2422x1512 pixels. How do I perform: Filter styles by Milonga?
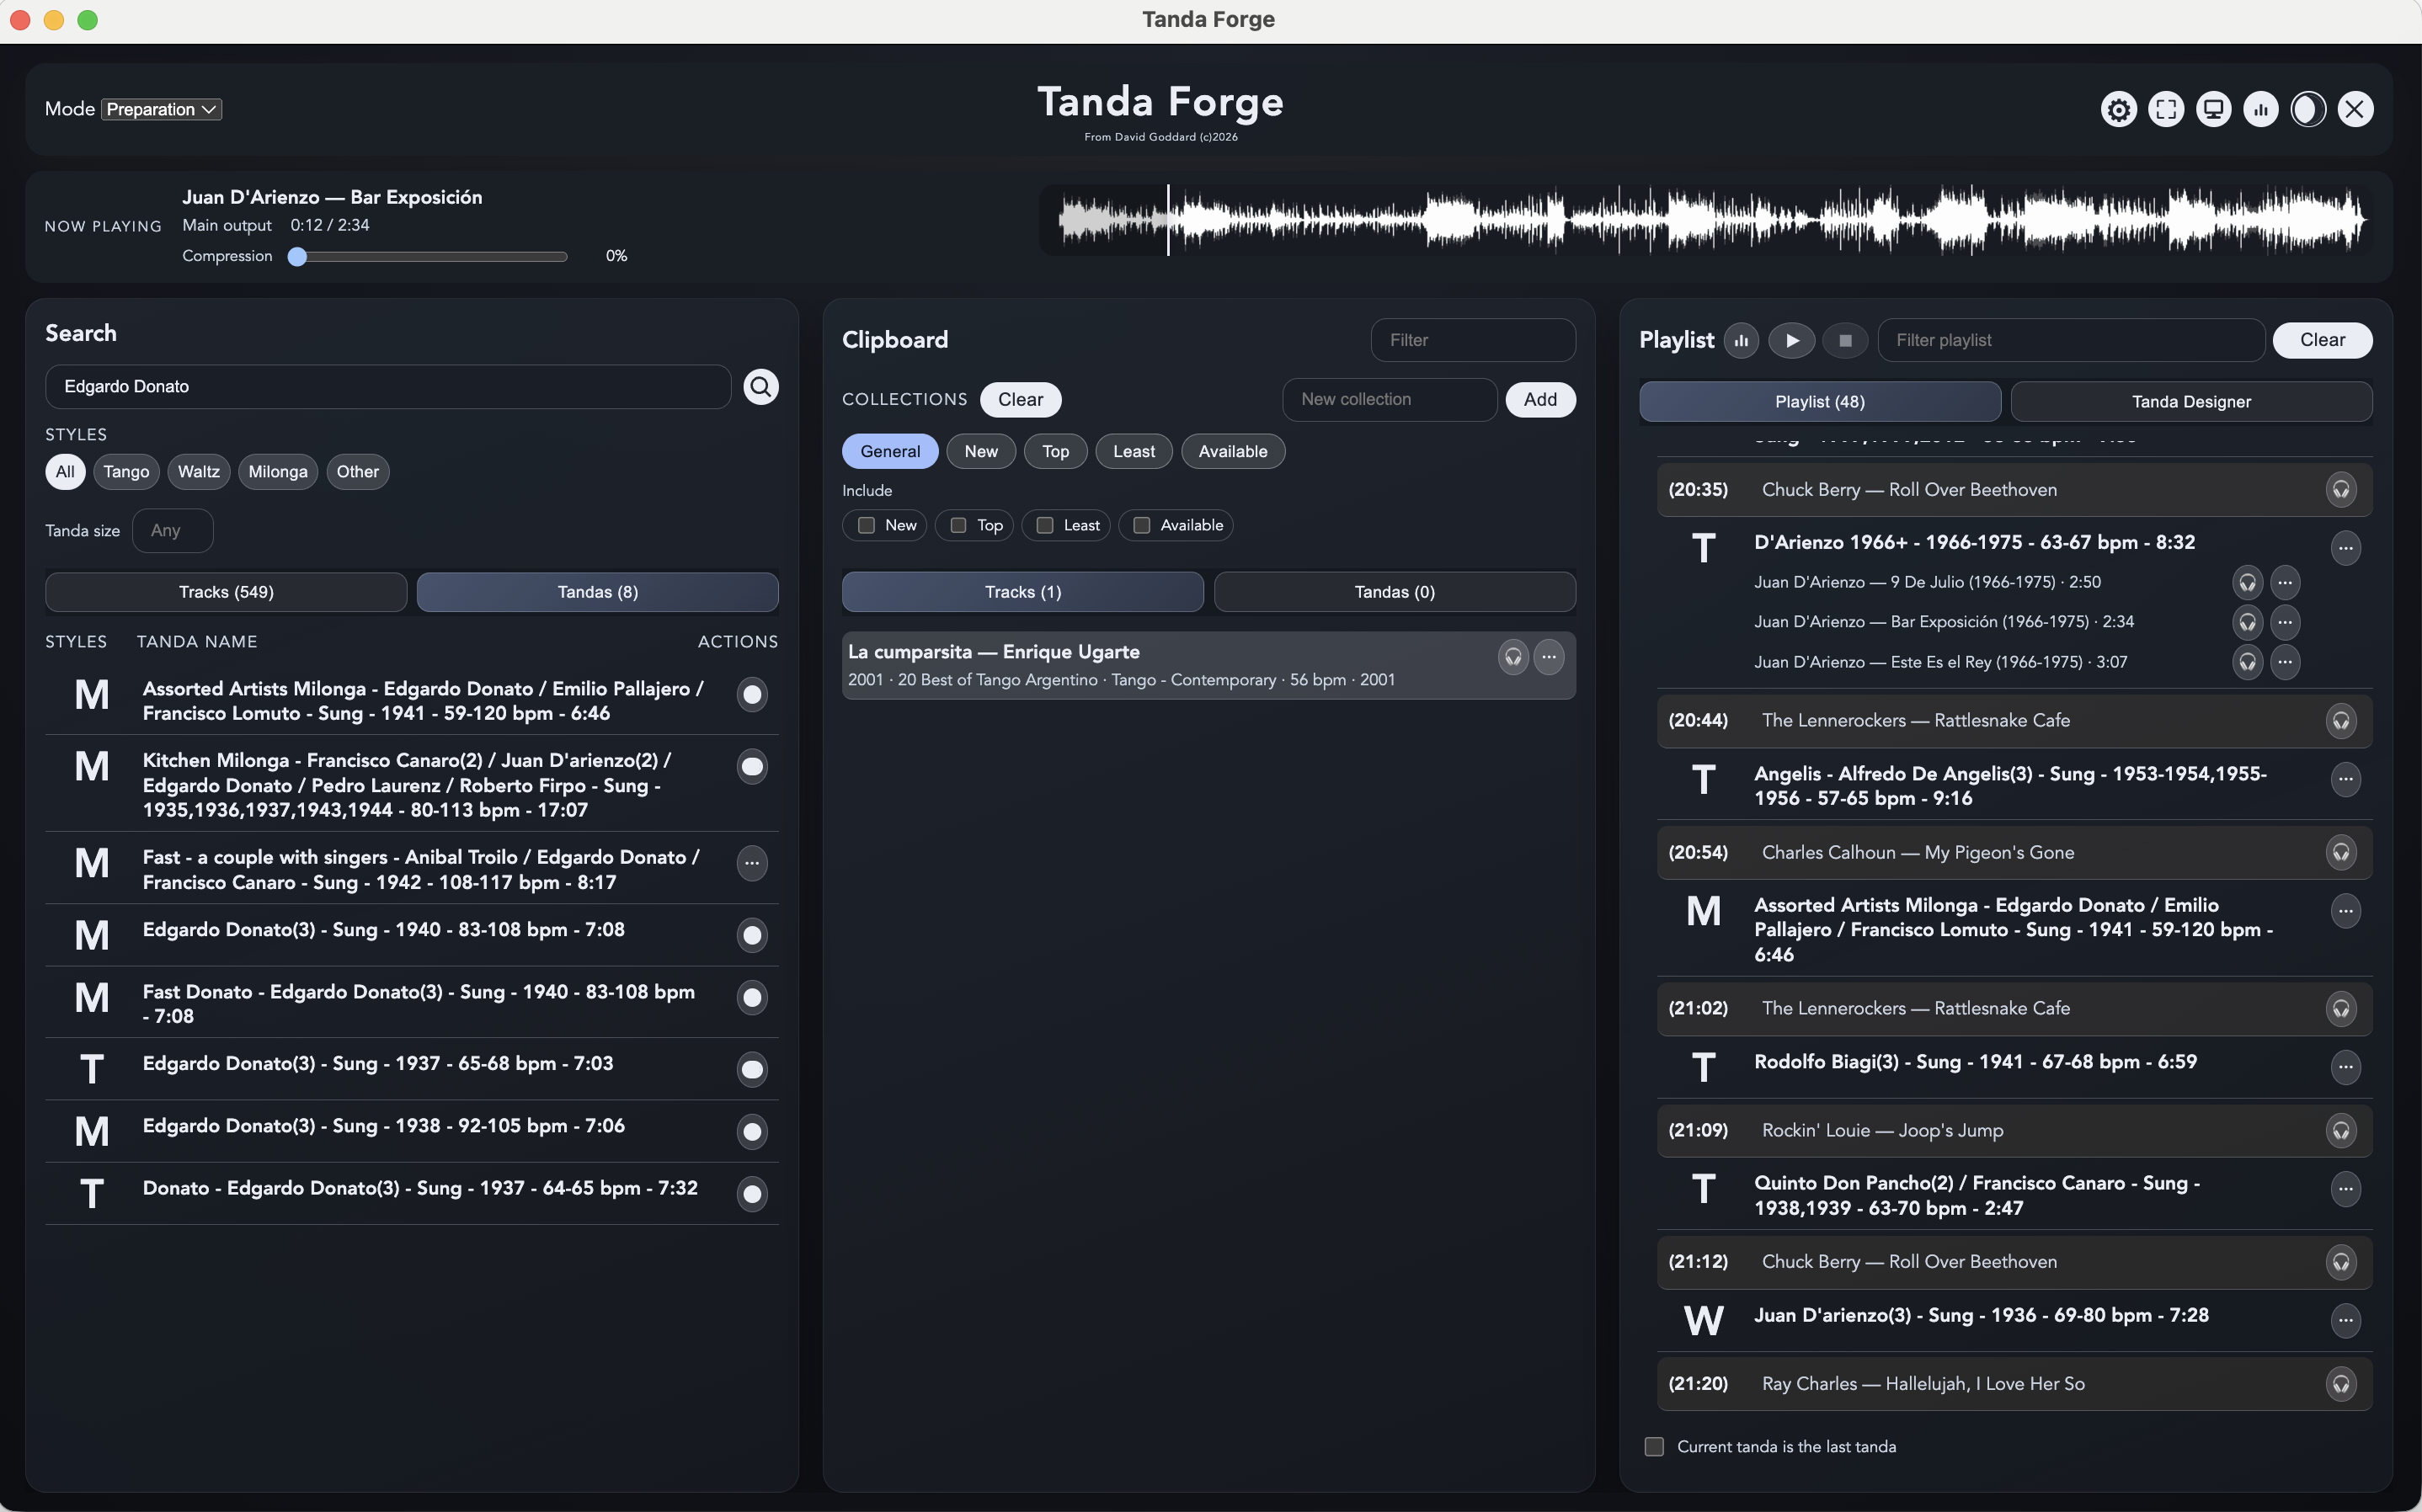point(277,472)
